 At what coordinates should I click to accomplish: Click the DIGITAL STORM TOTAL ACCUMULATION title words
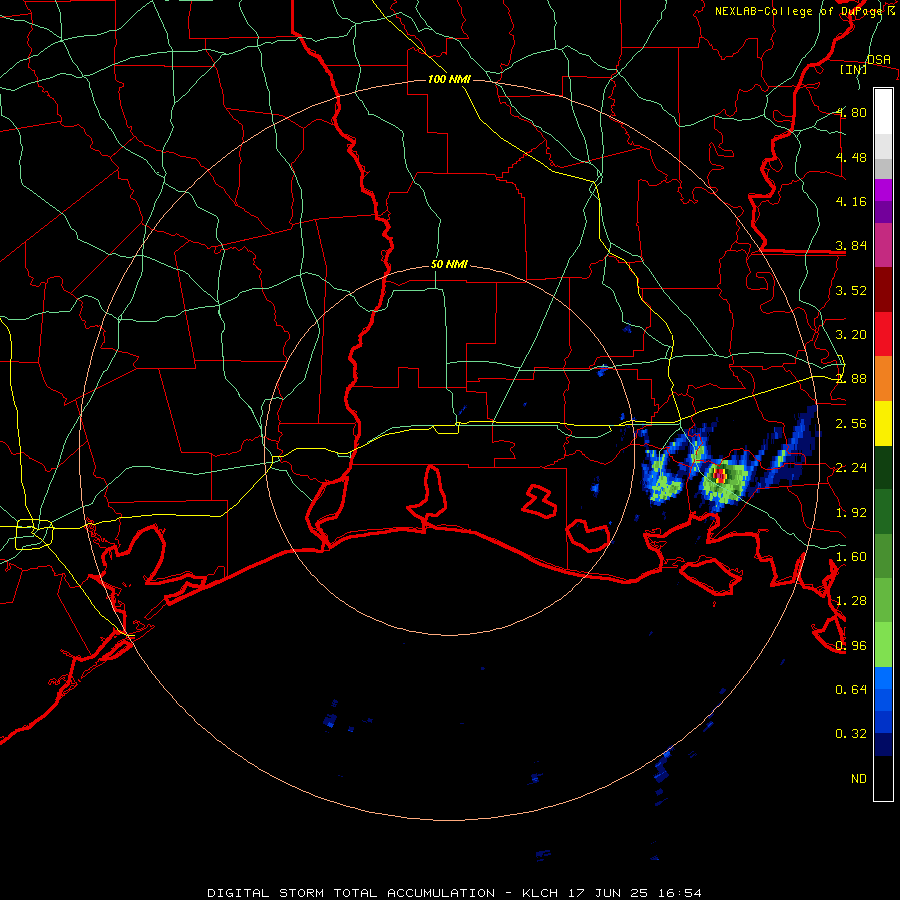click(351, 893)
